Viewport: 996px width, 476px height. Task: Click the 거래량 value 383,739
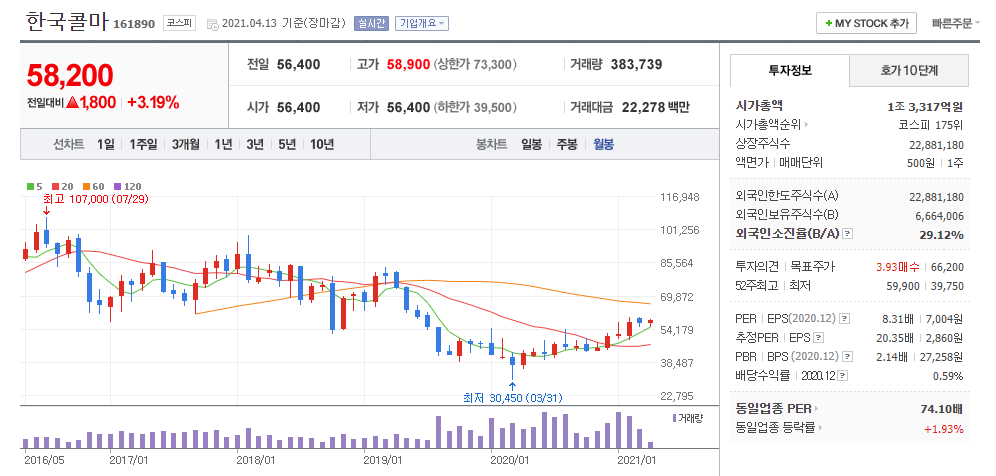click(636, 64)
